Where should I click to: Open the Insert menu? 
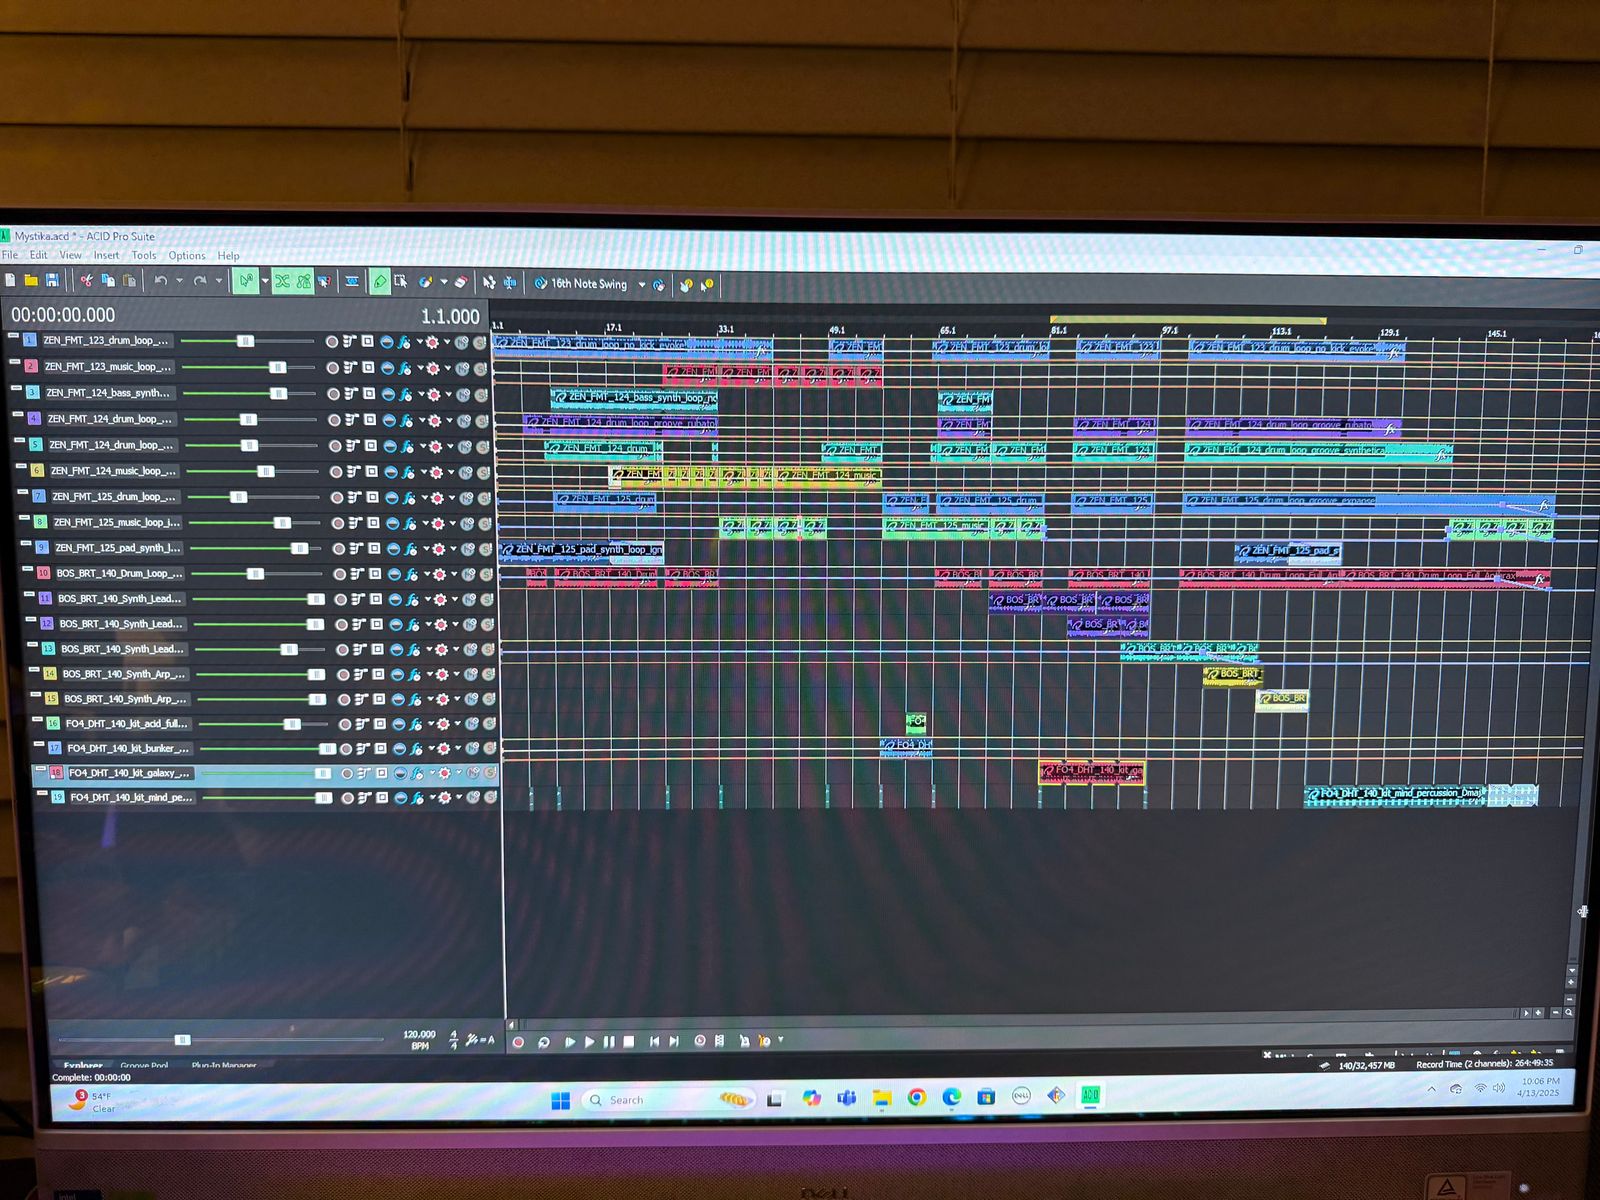(106, 256)
